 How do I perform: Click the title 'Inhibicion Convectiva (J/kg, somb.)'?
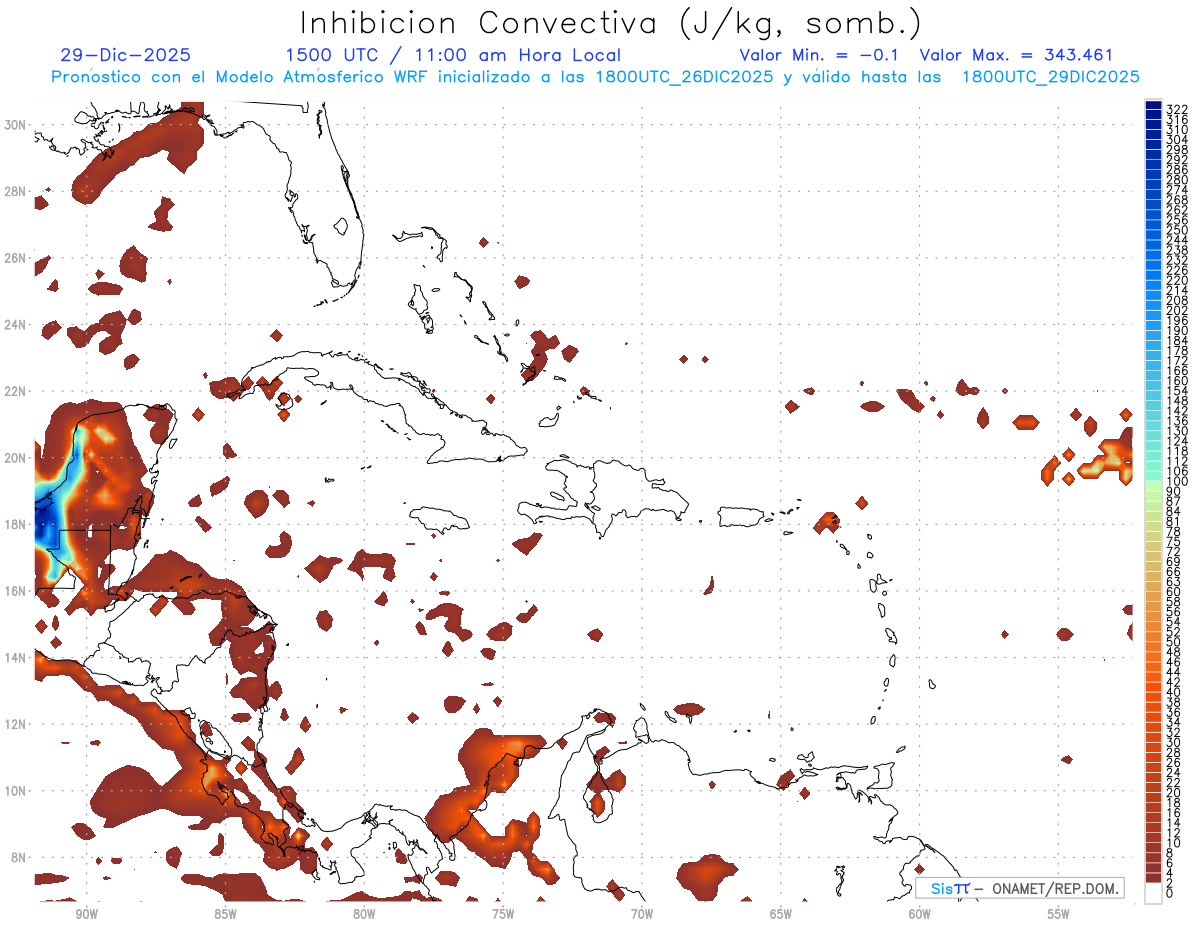(x=611, y=24)
